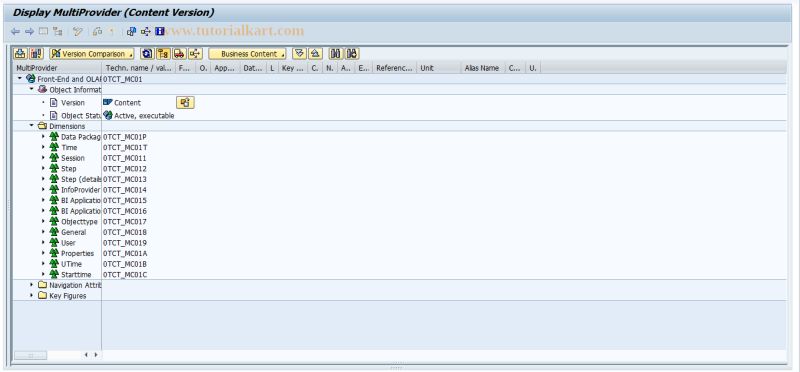The image size is (800, 372).
Task: Select the Step (details) dimension row
Action: (x=81, y=179)
